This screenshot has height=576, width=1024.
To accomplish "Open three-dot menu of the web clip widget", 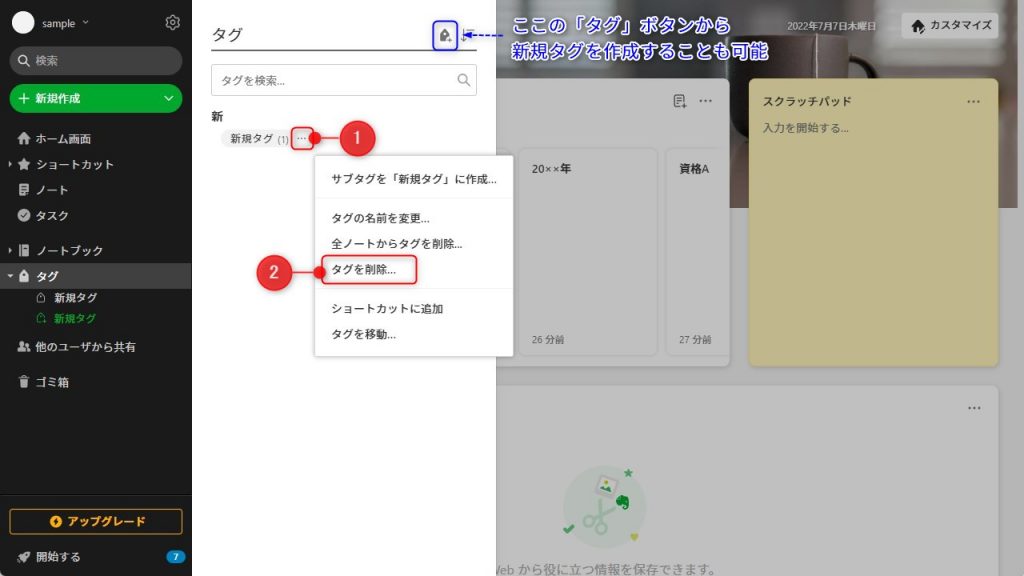I will [974, 408].
